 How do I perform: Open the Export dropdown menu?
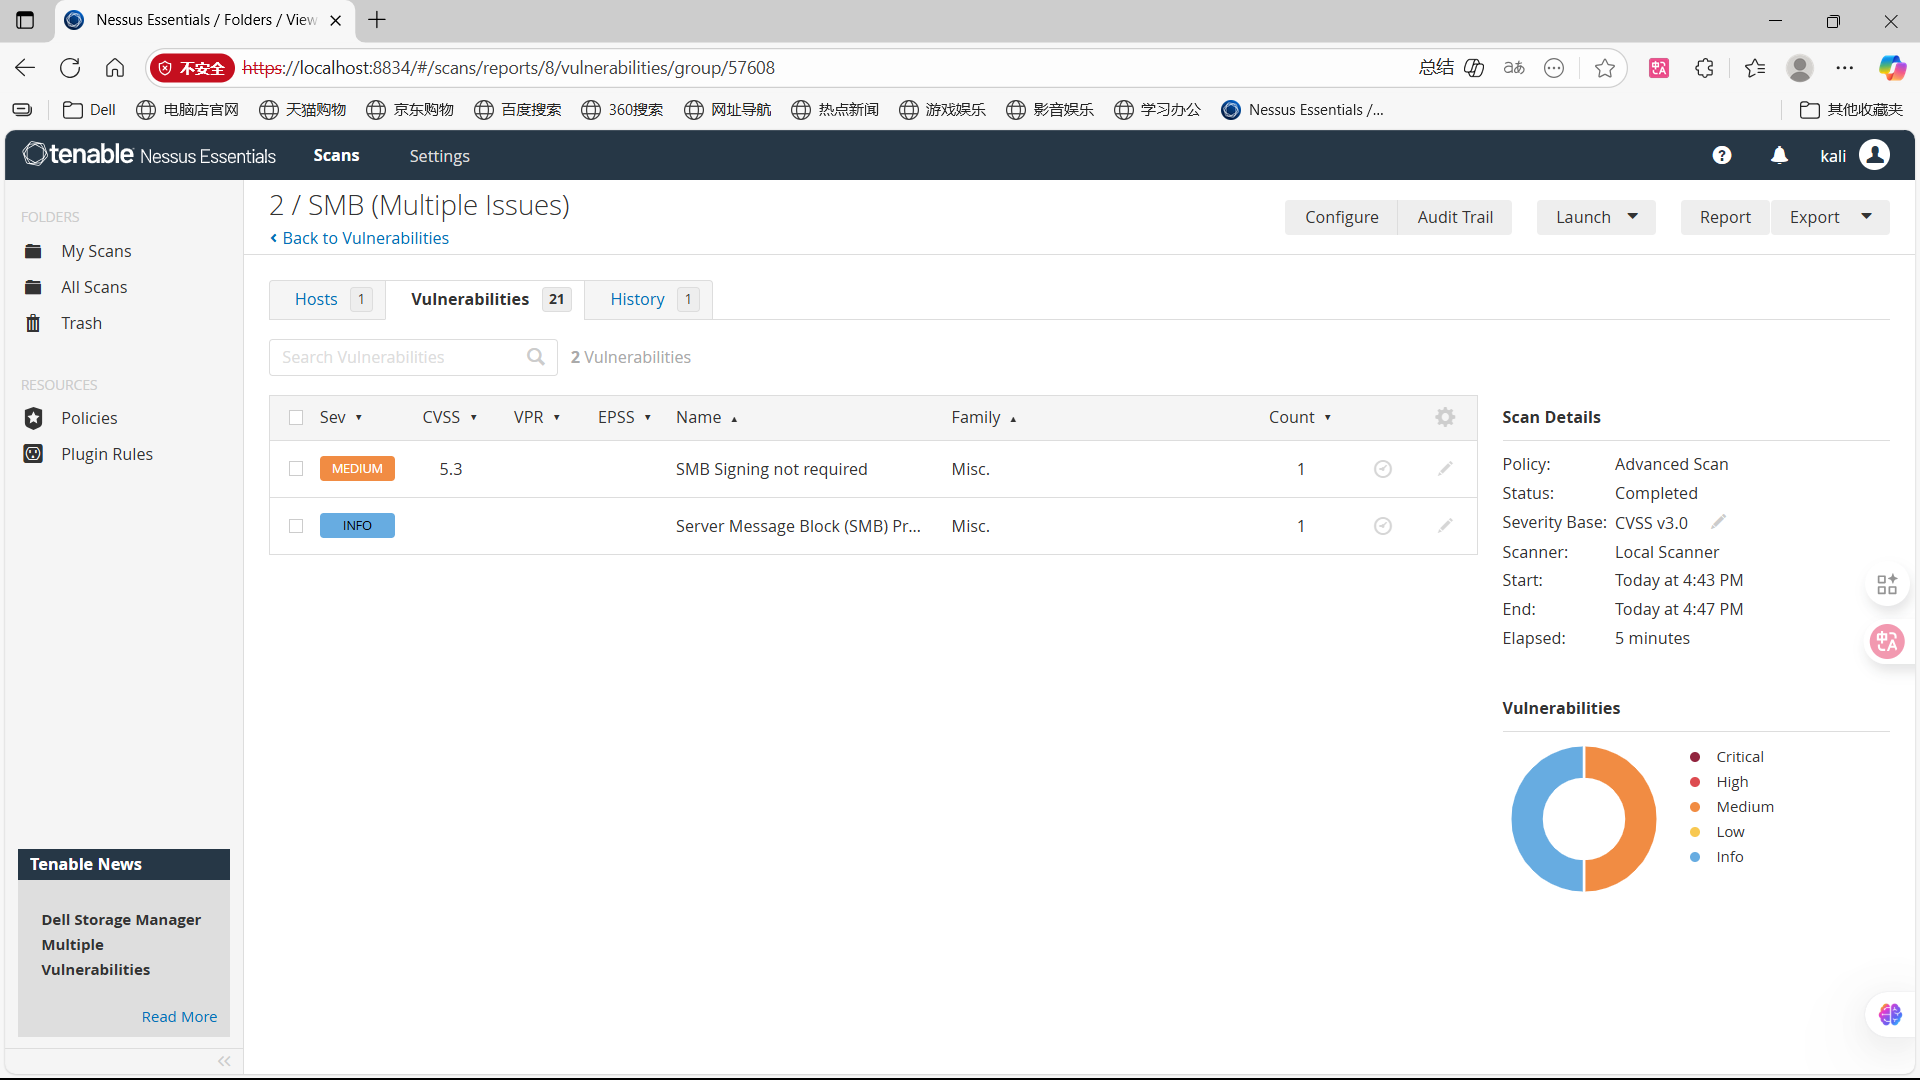(x=1830, y=217)
